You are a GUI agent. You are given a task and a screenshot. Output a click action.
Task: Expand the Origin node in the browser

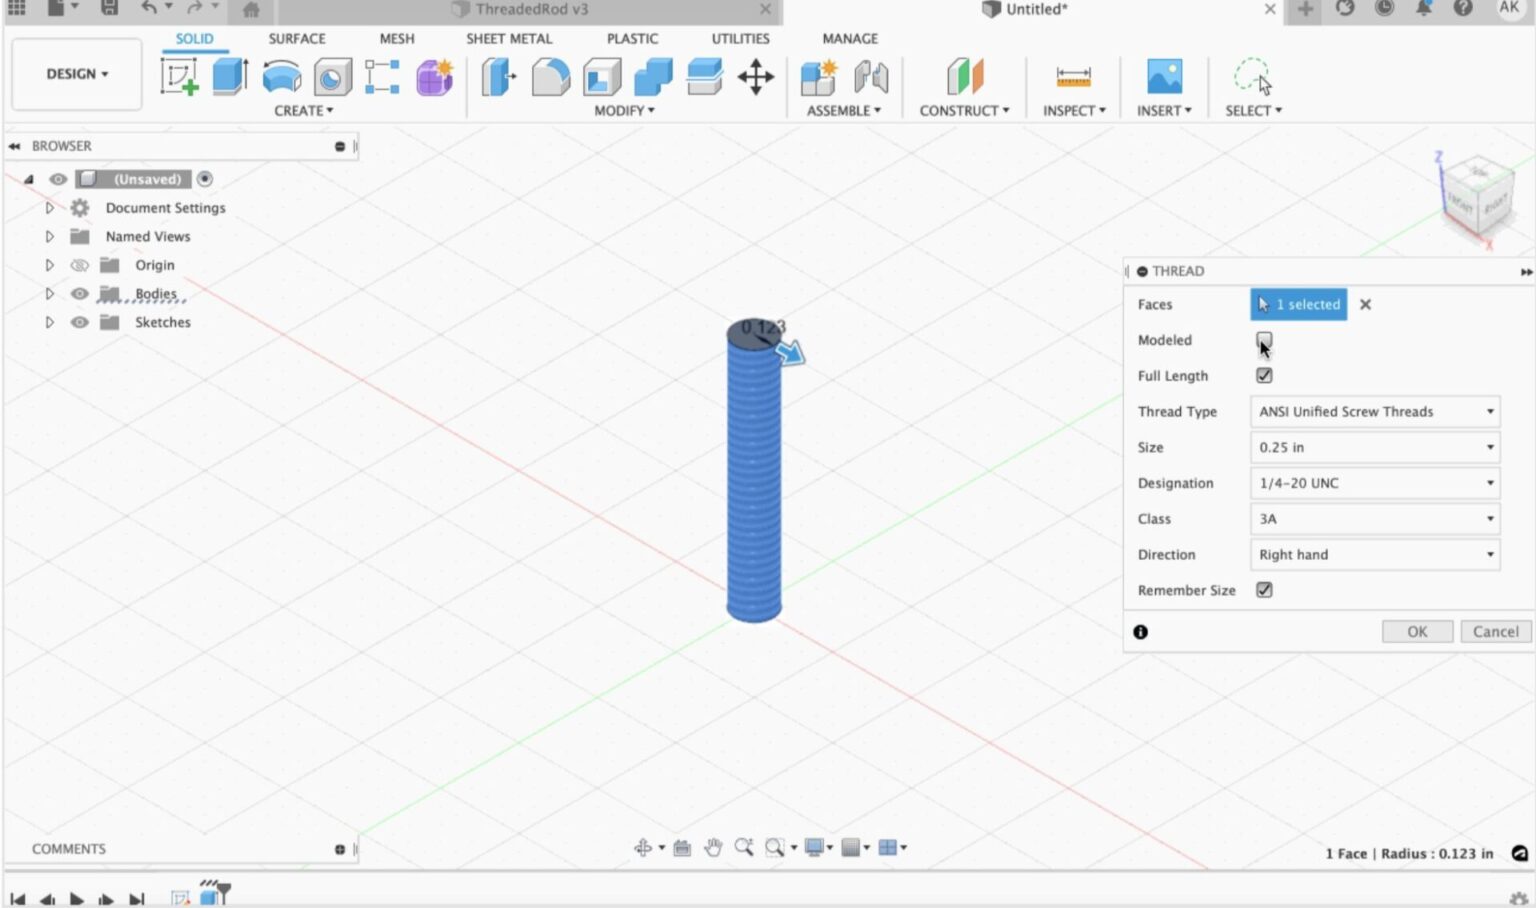point(49,264)
